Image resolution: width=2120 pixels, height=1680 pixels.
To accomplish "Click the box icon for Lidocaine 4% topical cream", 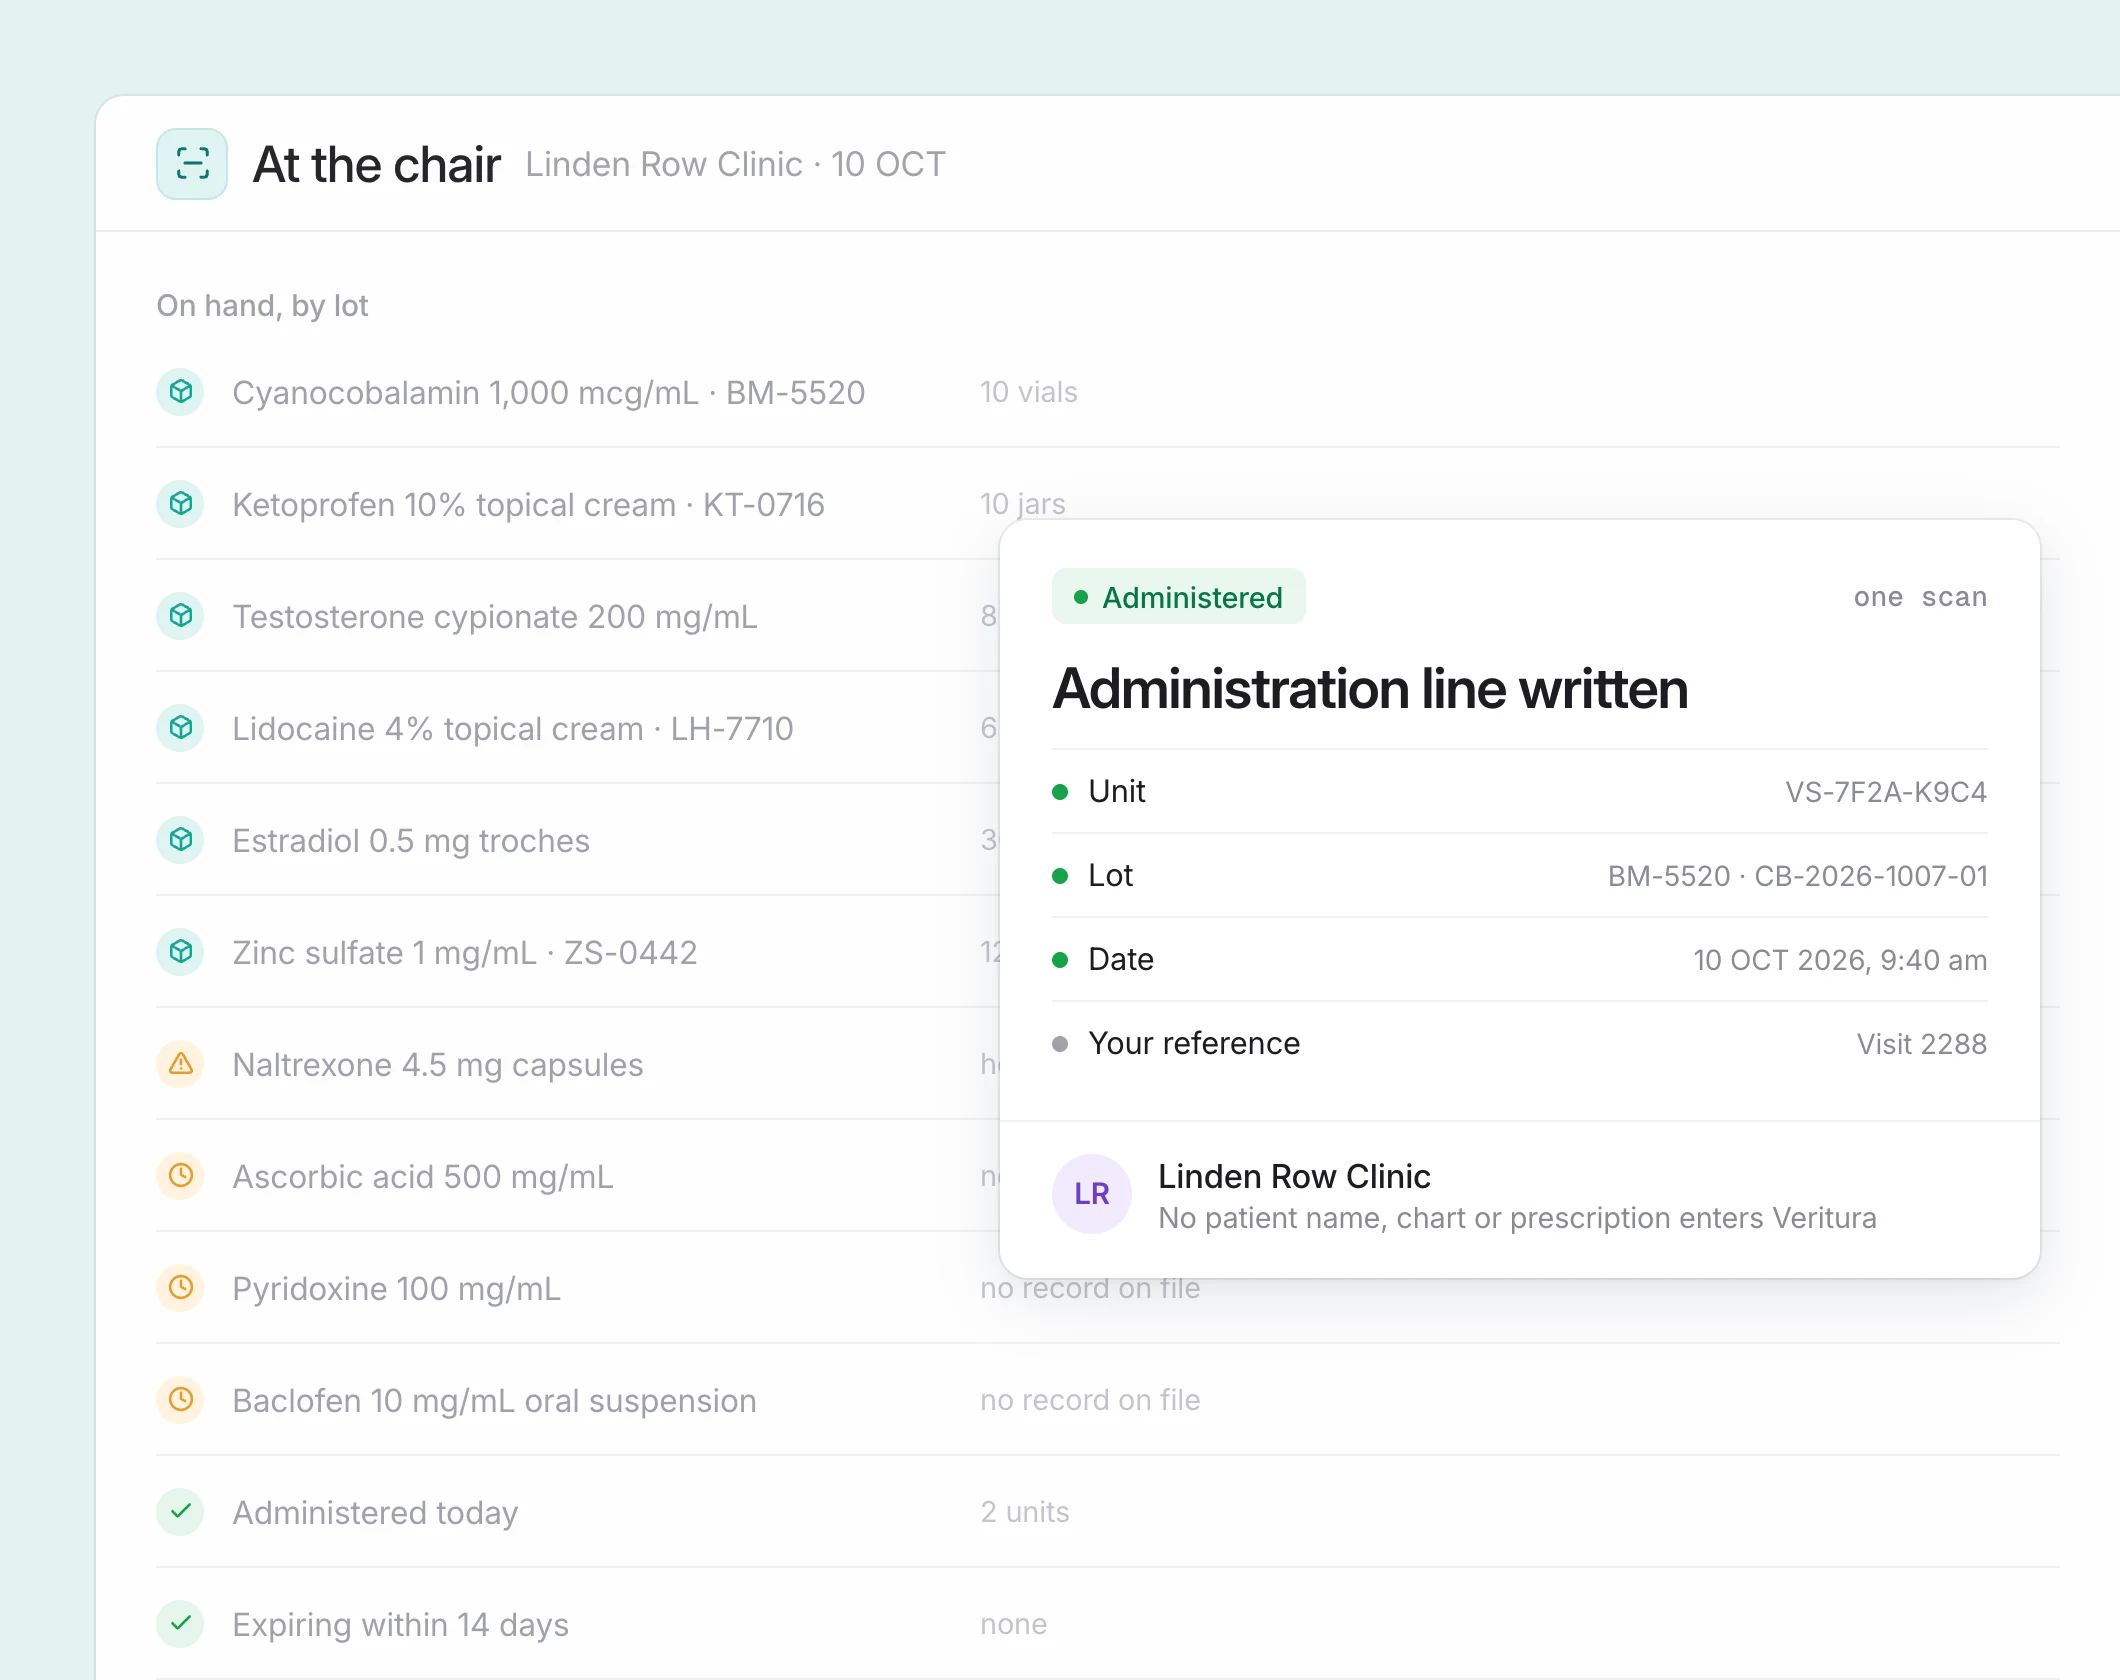I will [181, 728].
